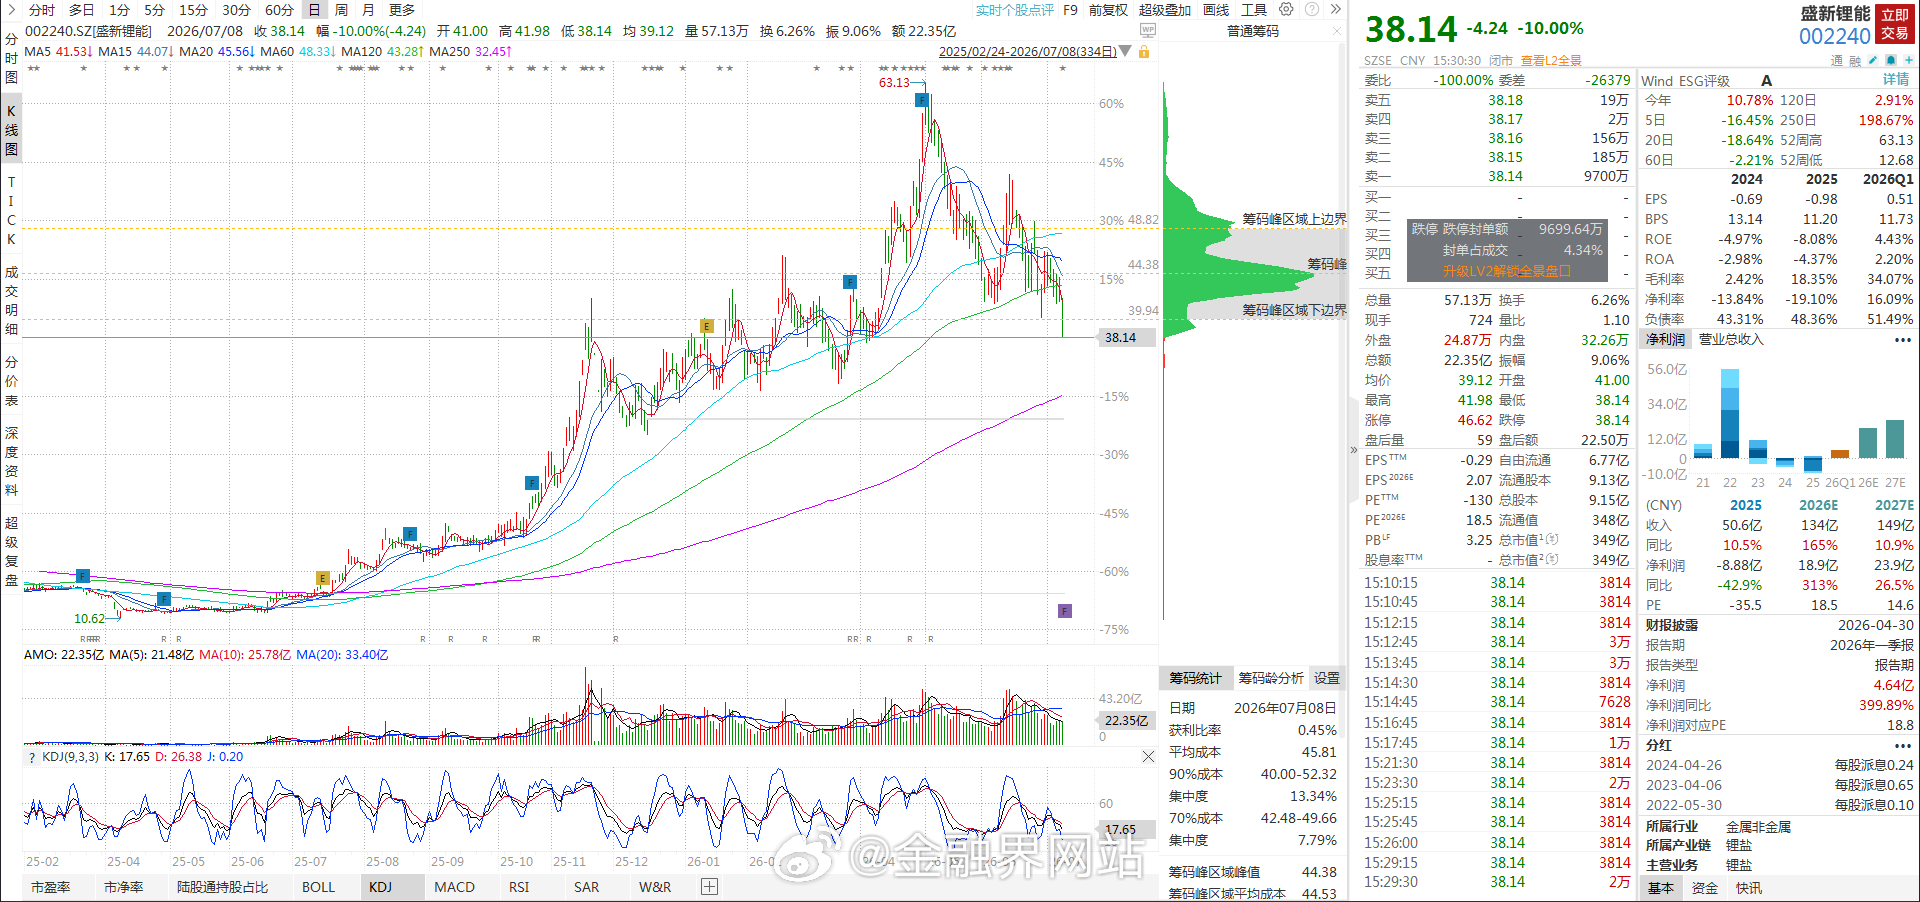Switch to 多日 chart period
Image resolution: width=1920 pixels, height=902 pixels.
coord(82,9)
